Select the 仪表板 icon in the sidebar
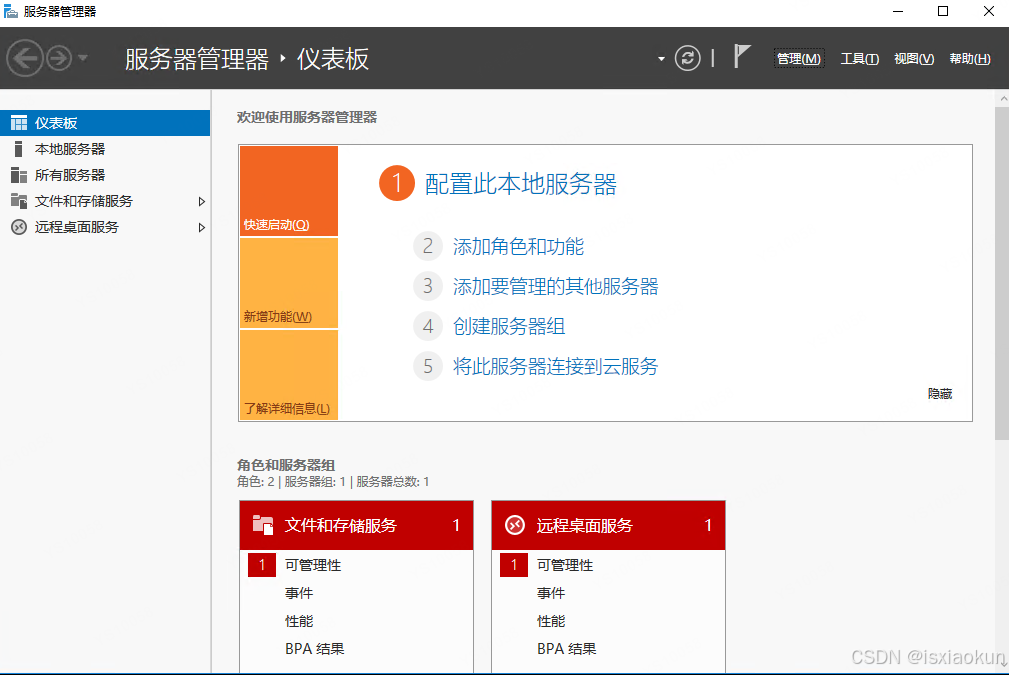 tap(16, 122)
